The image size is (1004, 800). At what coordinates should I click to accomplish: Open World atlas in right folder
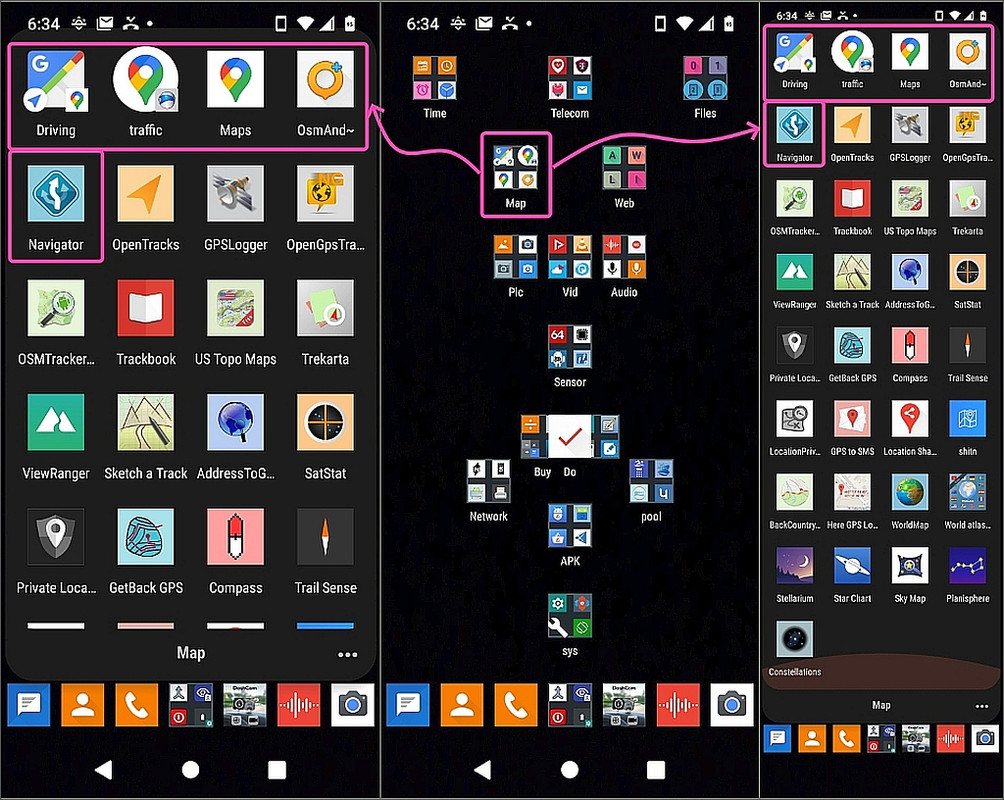pos(968,492)
